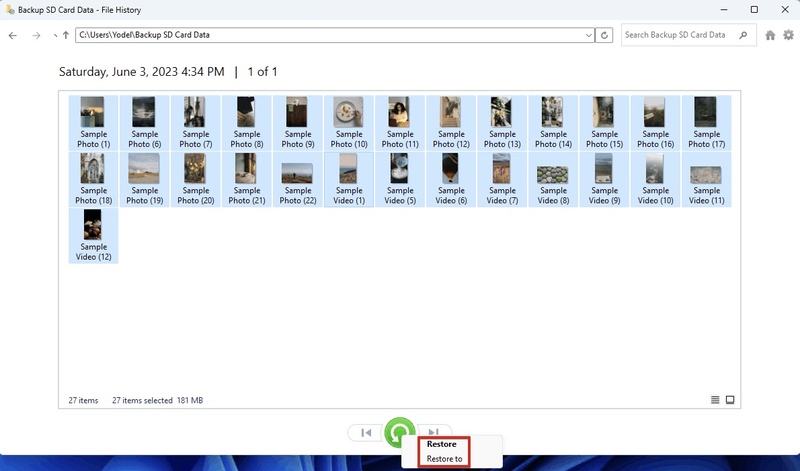Go to next backup version
800x471 pixels.
(x=434, y=431)
